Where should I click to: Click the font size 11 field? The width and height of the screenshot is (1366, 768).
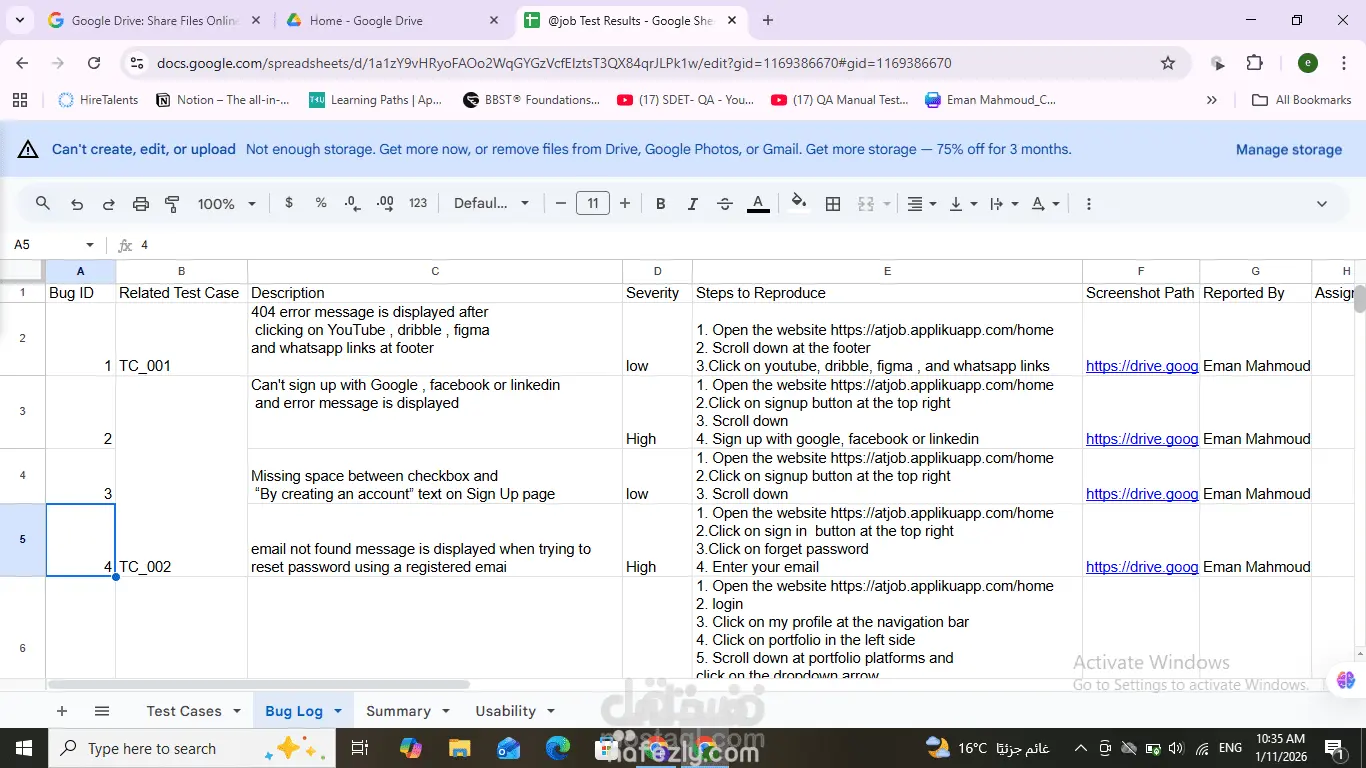click(x=593, y=204)
